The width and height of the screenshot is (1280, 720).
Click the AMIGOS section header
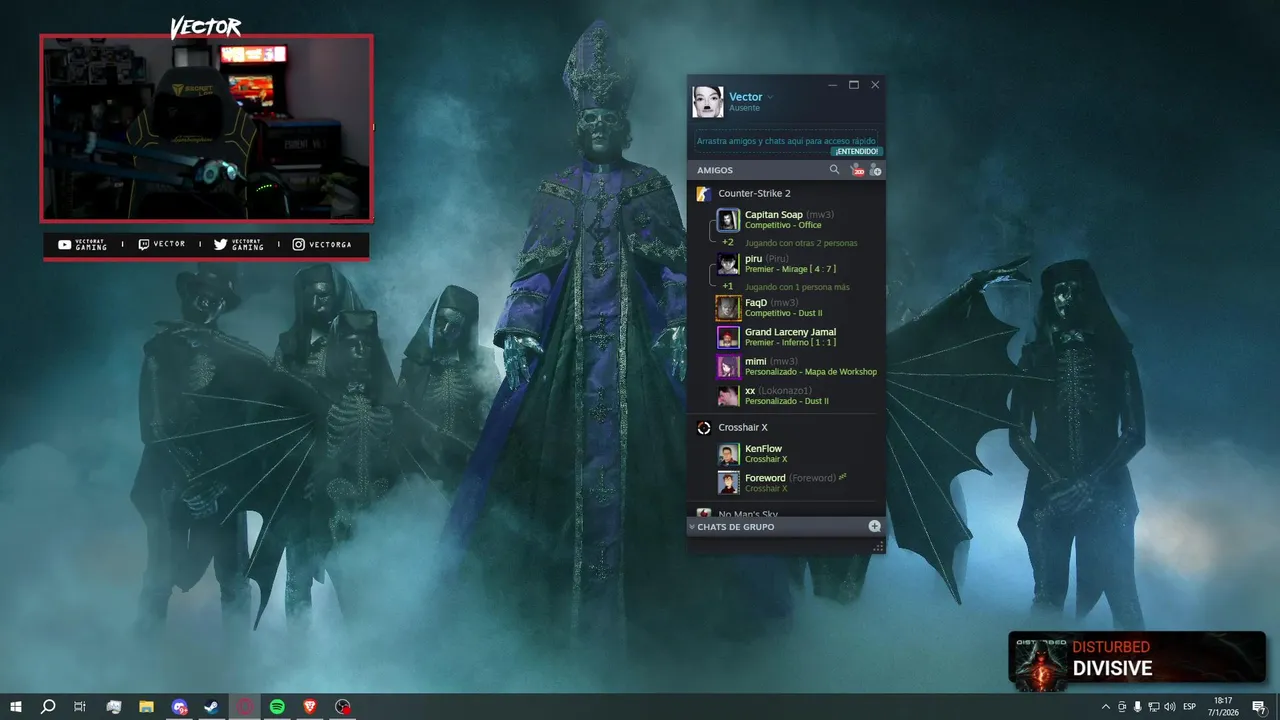(x=715, y=170)
